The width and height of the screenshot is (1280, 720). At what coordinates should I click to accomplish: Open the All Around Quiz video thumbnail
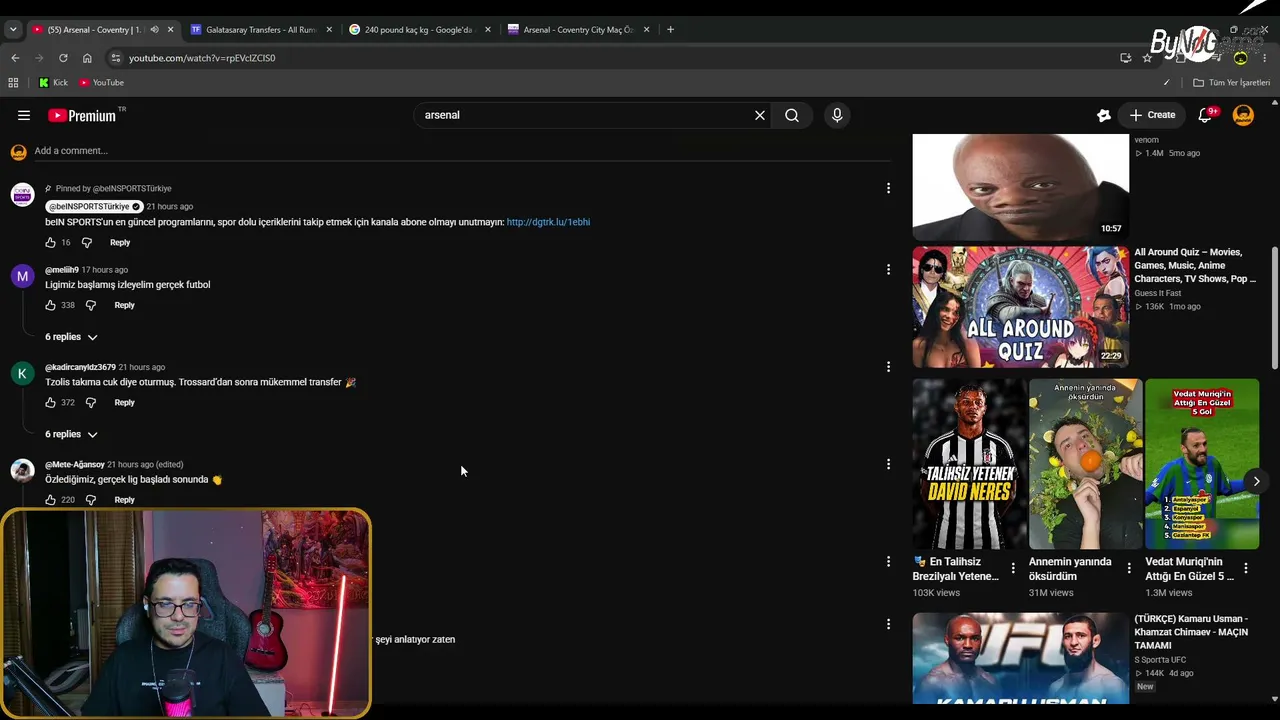pyautogui.click(x=1020, y=307)
